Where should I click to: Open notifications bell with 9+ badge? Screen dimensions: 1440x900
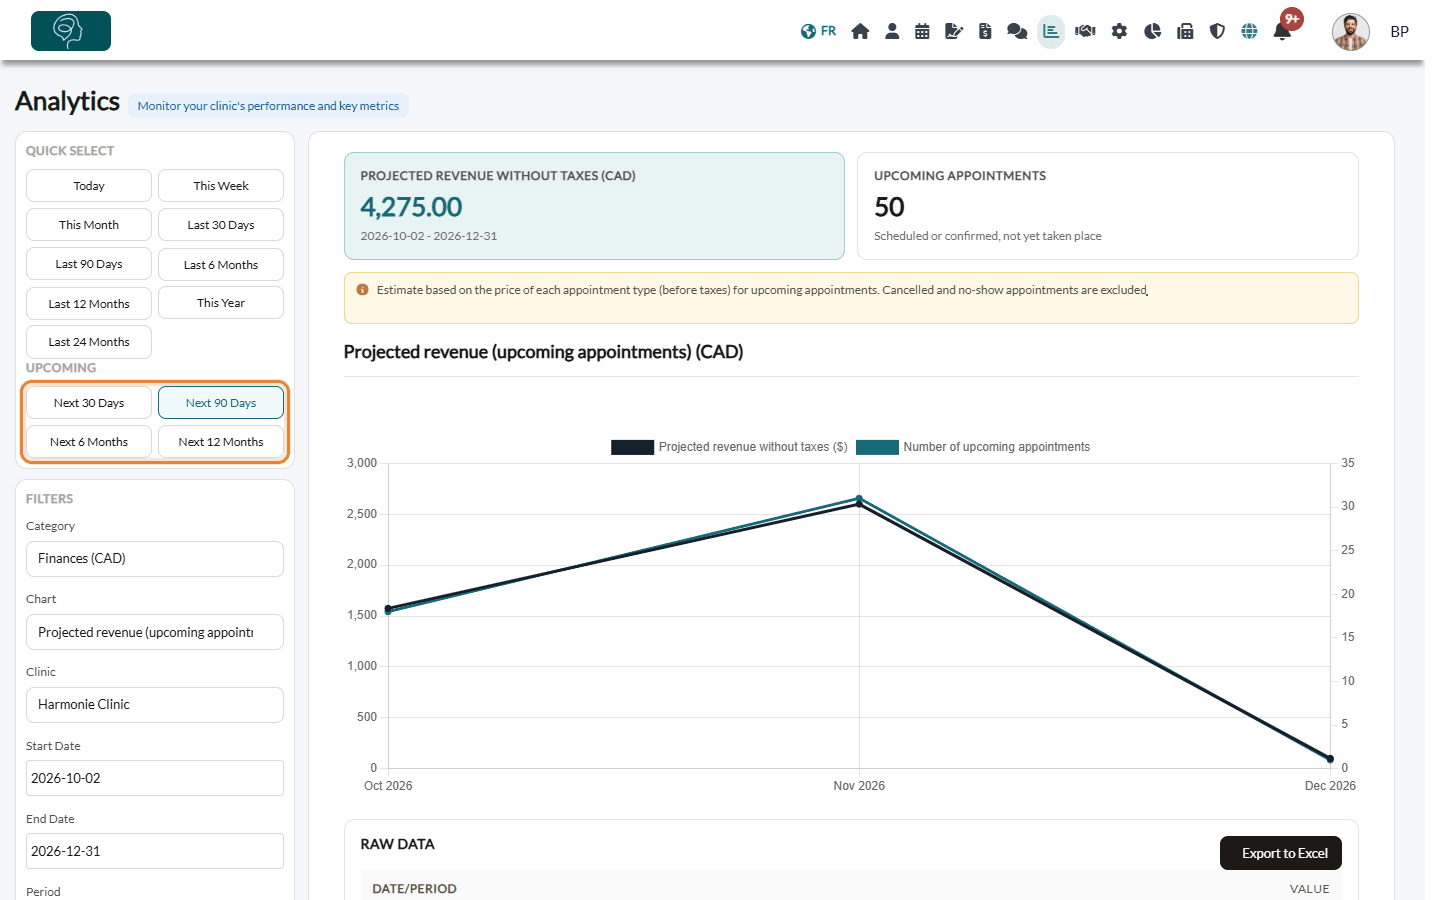tap(1283, 30)
